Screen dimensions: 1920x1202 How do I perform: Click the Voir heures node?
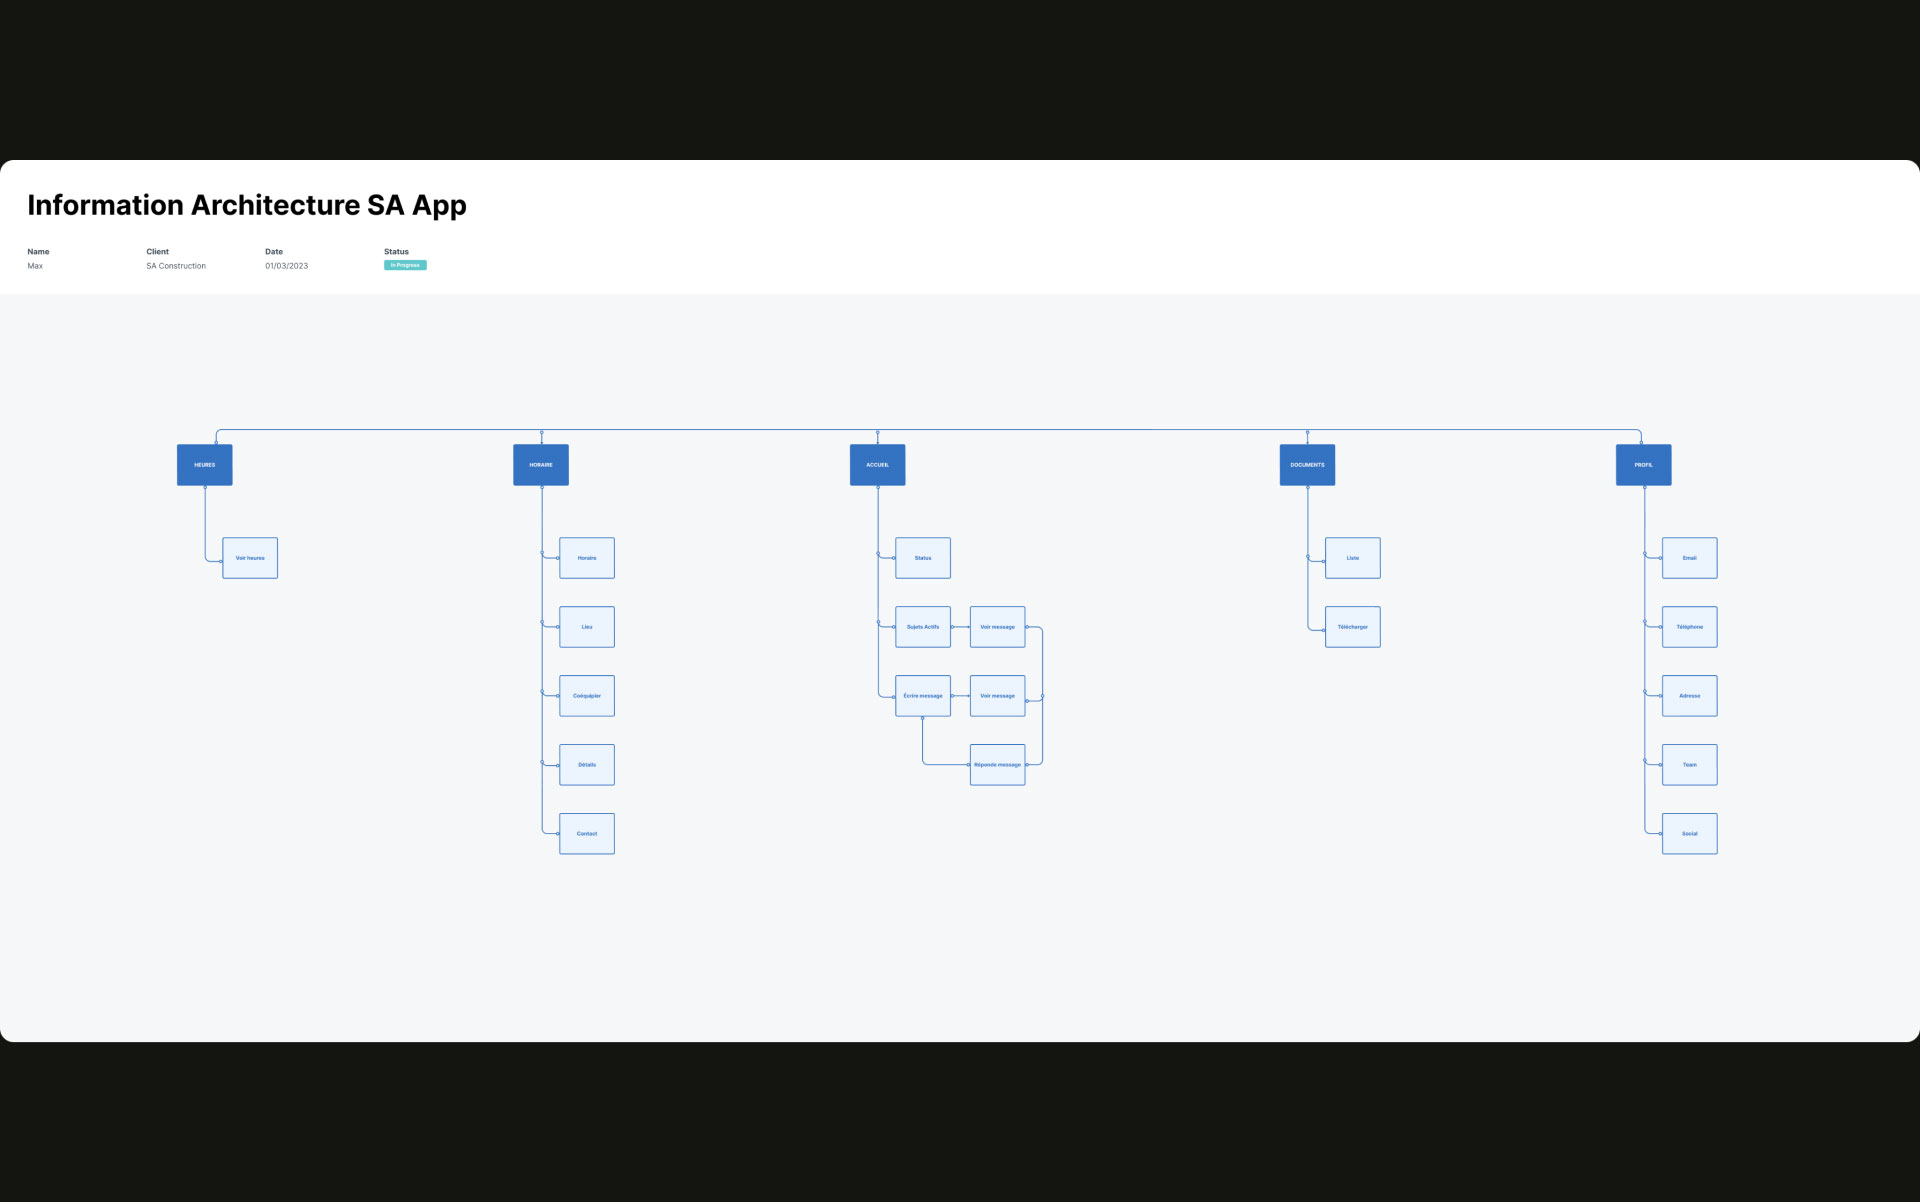coord(250,558)
